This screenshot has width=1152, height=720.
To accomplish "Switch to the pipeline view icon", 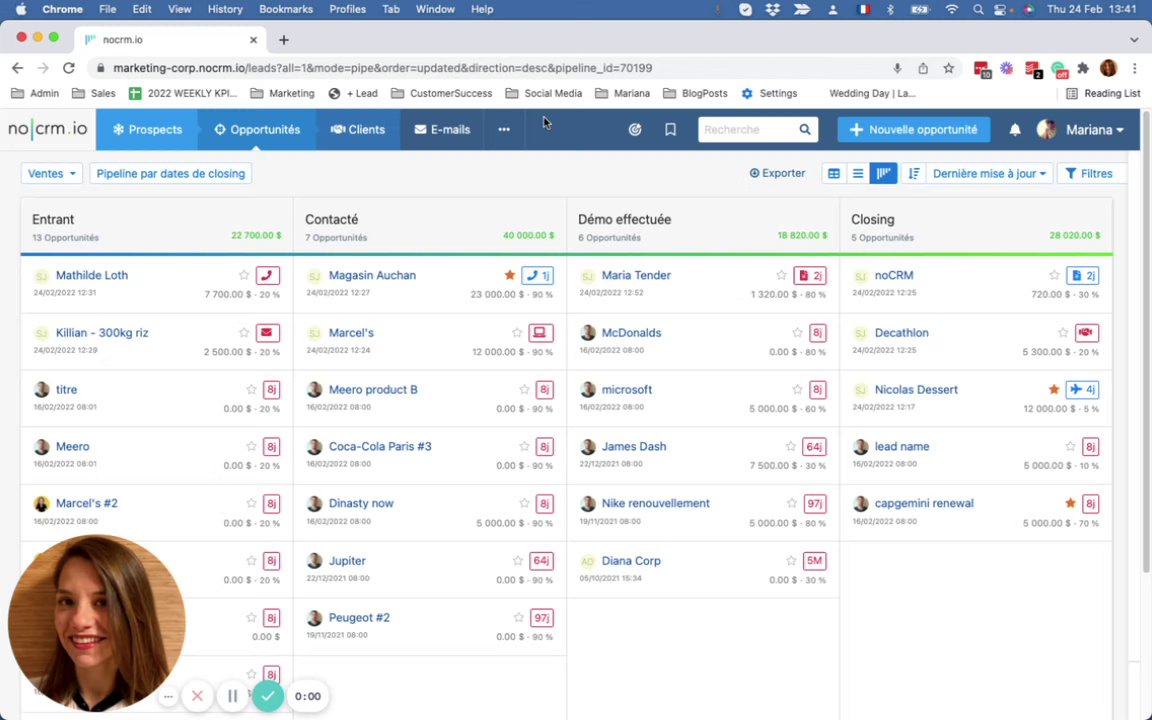I will 883,173.
